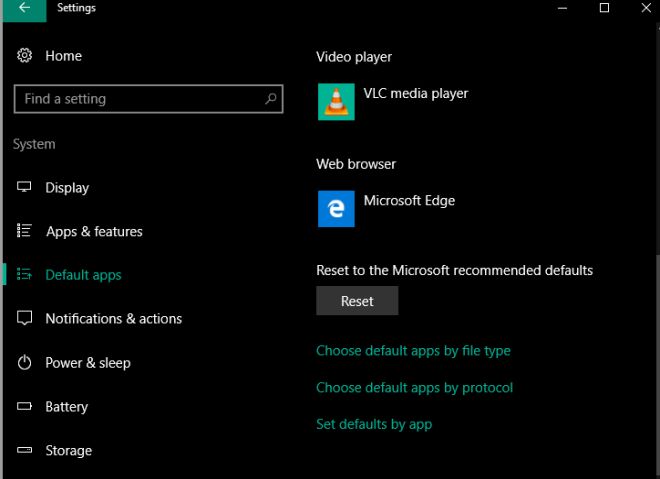Minimize the Settings window
Viewport: 660px width, 479px height.
click(x=562, y=8)
